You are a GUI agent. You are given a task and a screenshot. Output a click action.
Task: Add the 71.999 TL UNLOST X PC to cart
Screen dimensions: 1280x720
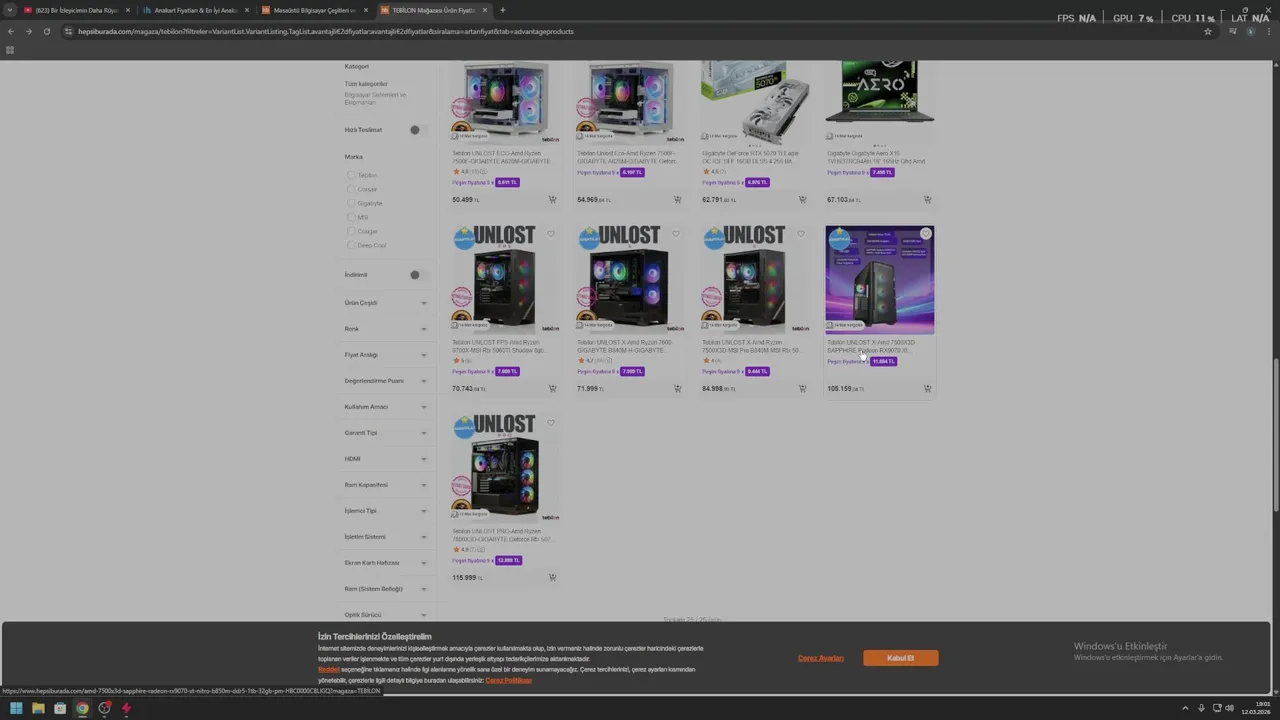677,388
